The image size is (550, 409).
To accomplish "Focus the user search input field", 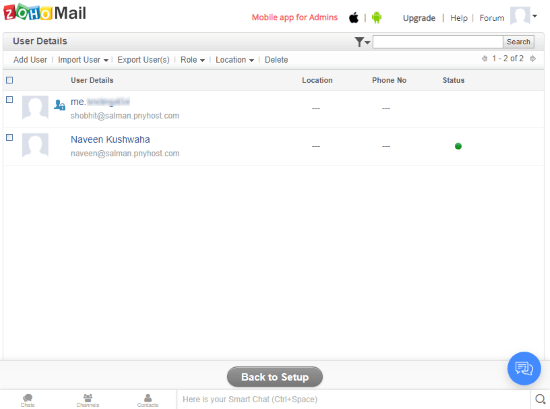I will (438, 42).
